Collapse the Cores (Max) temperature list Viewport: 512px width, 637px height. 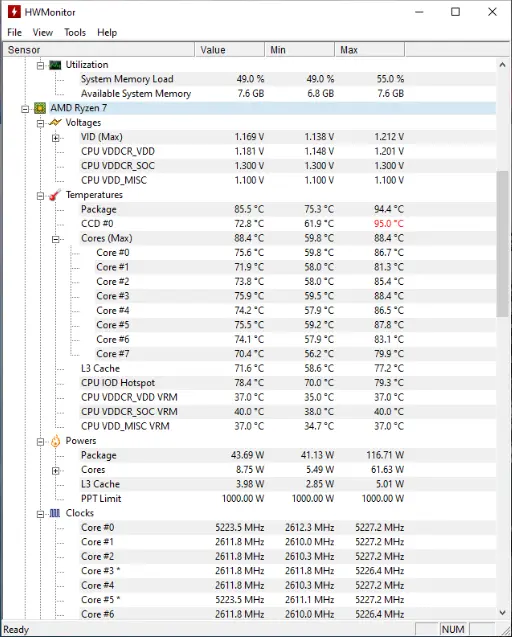(x=56, y=239)
